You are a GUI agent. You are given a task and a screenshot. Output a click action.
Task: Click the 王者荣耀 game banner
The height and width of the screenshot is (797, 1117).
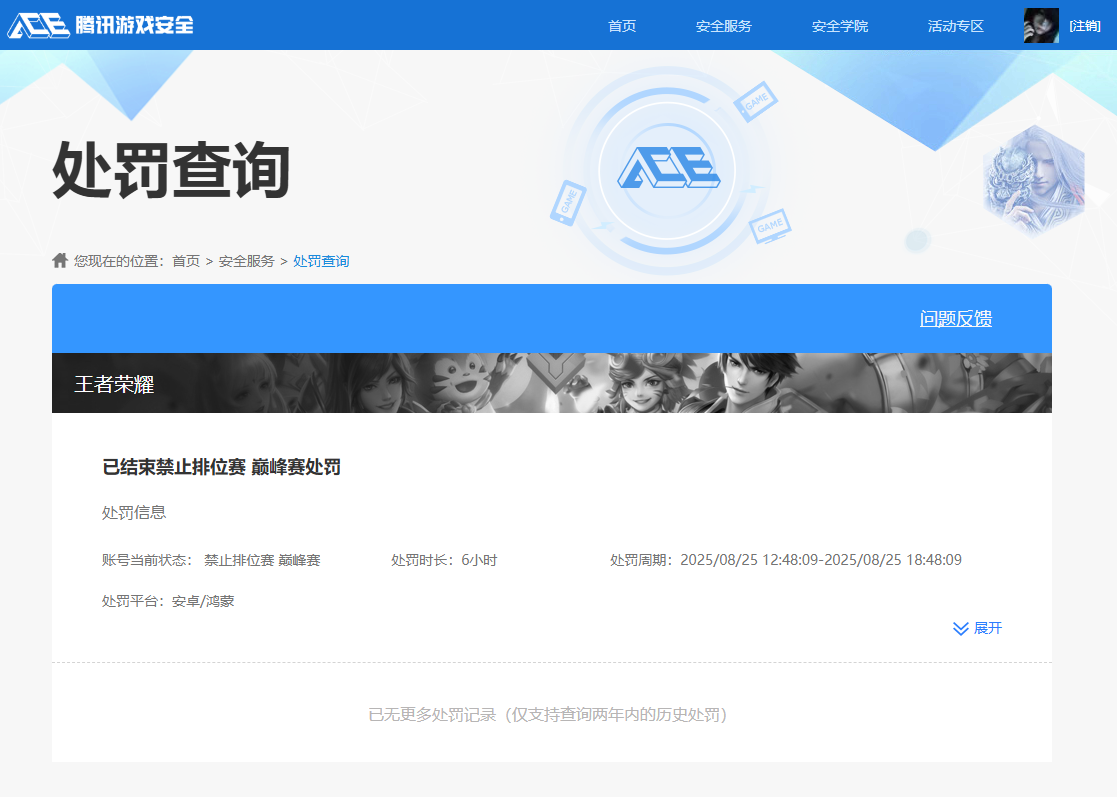[551, 383]
